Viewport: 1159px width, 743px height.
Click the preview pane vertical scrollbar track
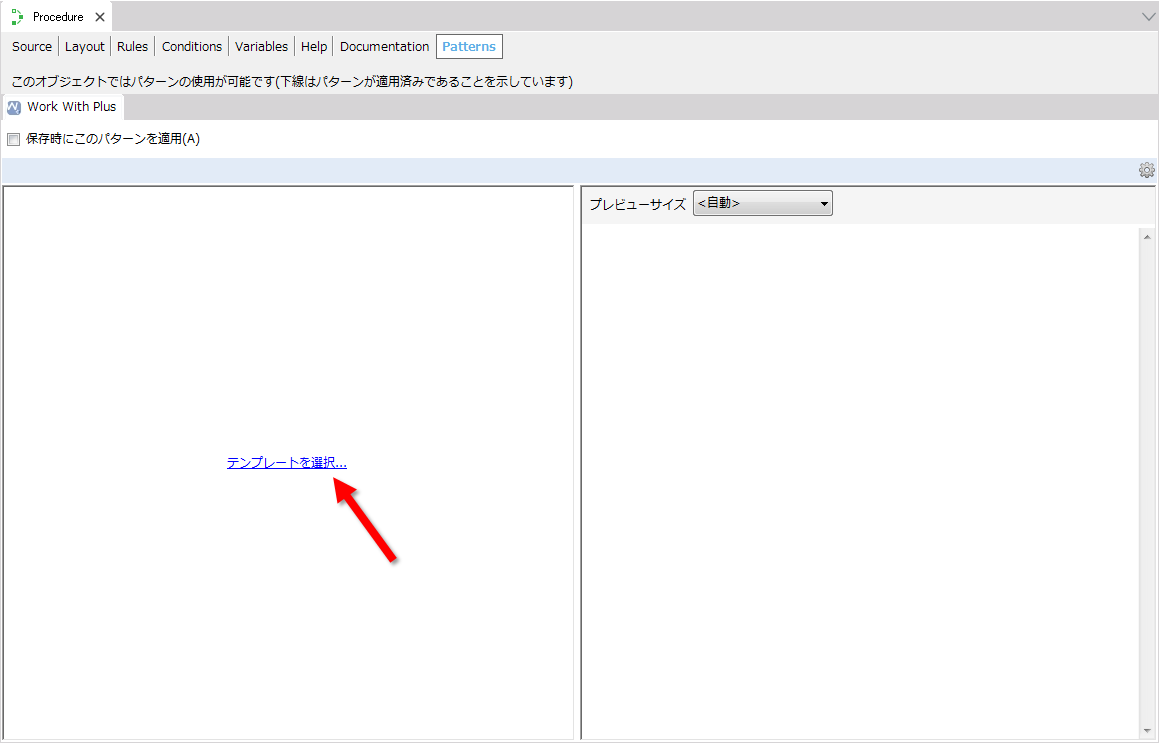click(1146, 480)
